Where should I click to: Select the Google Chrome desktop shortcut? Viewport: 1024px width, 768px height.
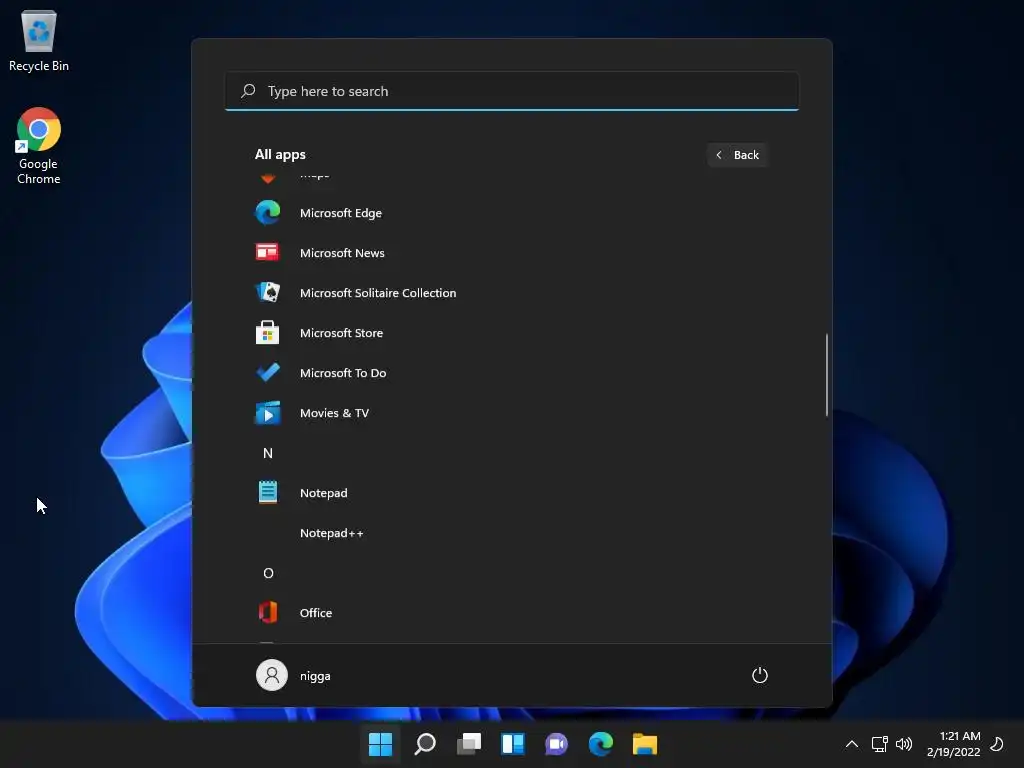click(x=39, y=146)
